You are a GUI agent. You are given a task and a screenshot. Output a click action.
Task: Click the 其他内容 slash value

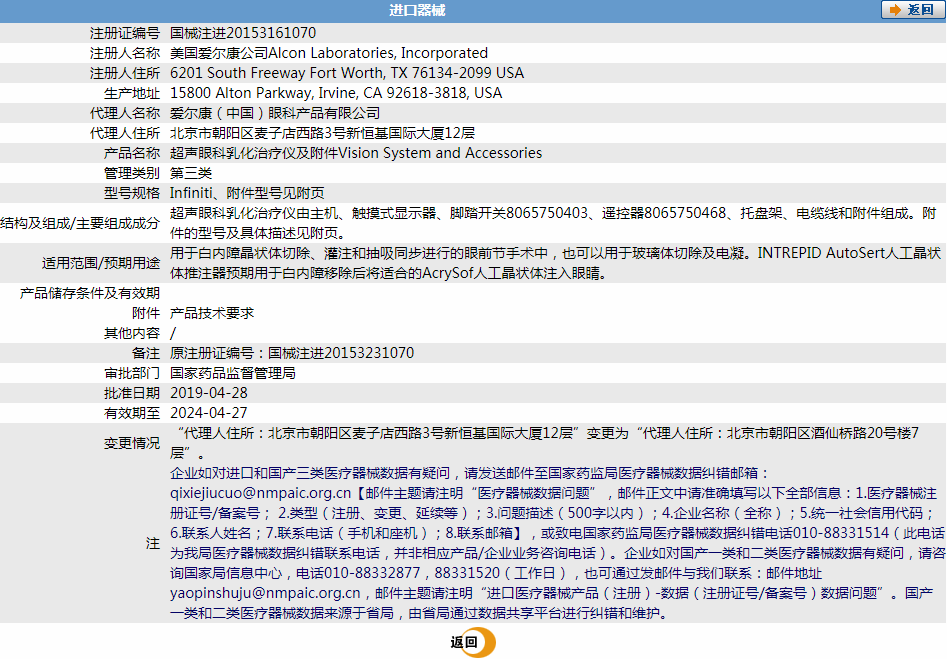(173, 333)
